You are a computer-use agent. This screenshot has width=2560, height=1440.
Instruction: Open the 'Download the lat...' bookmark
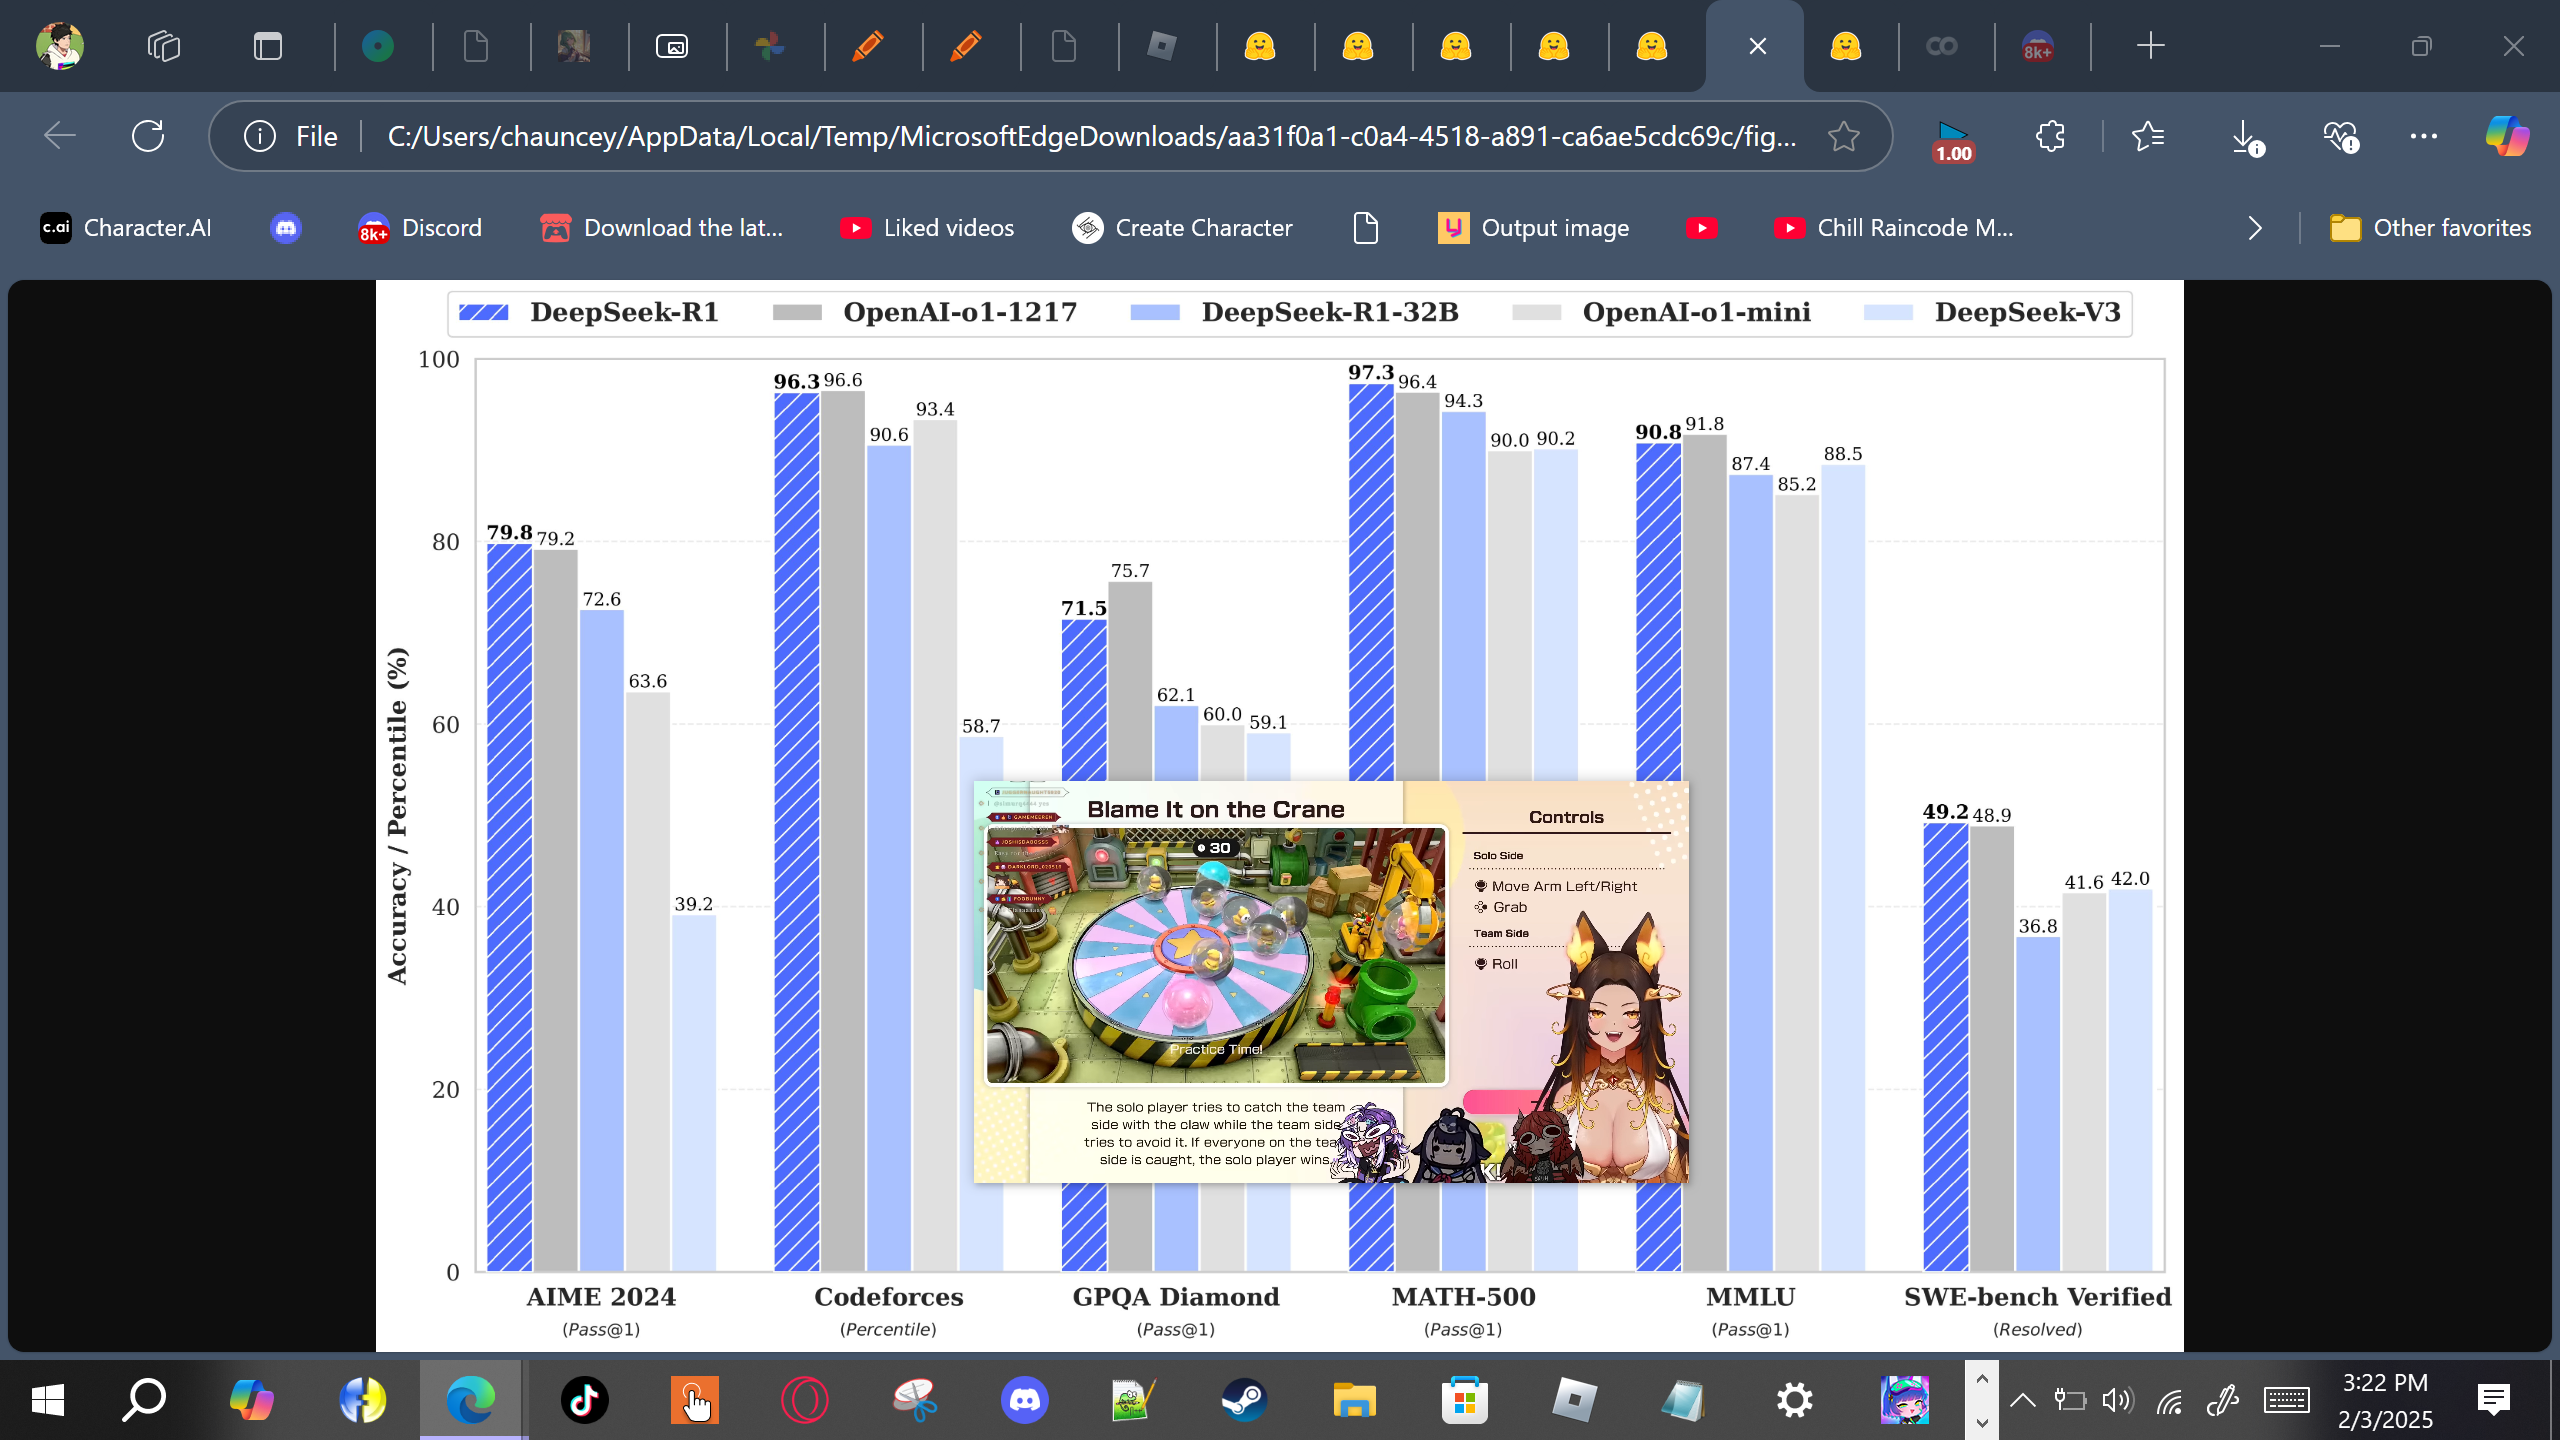661,228
